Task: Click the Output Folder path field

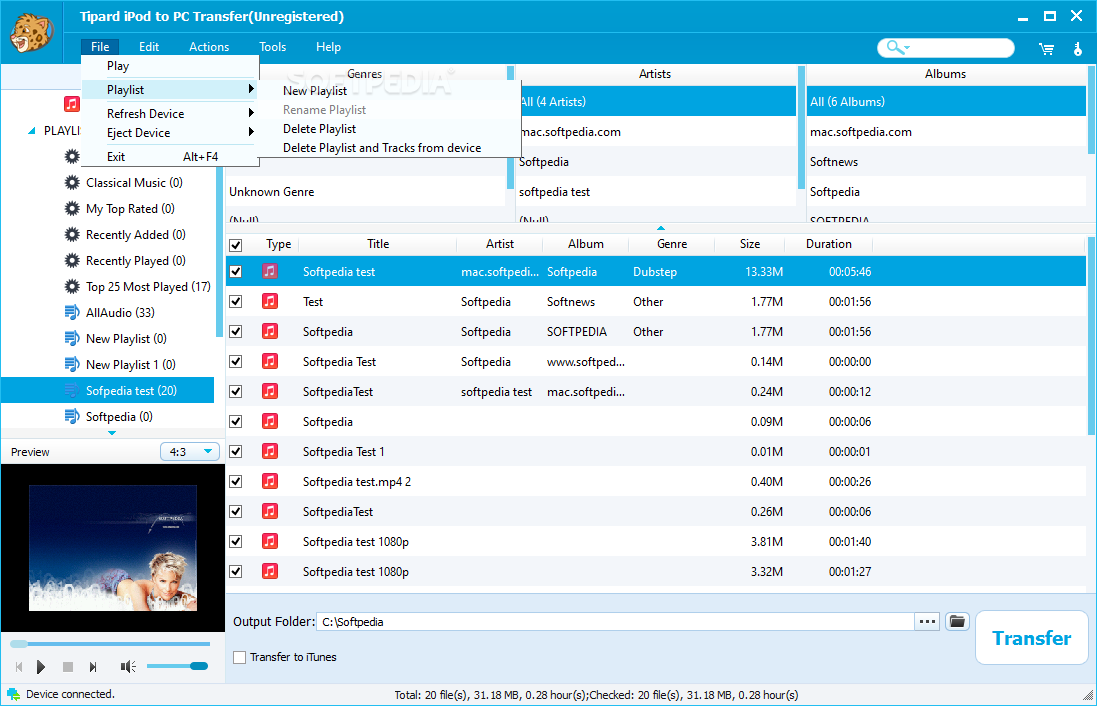Action: [615, 621]
